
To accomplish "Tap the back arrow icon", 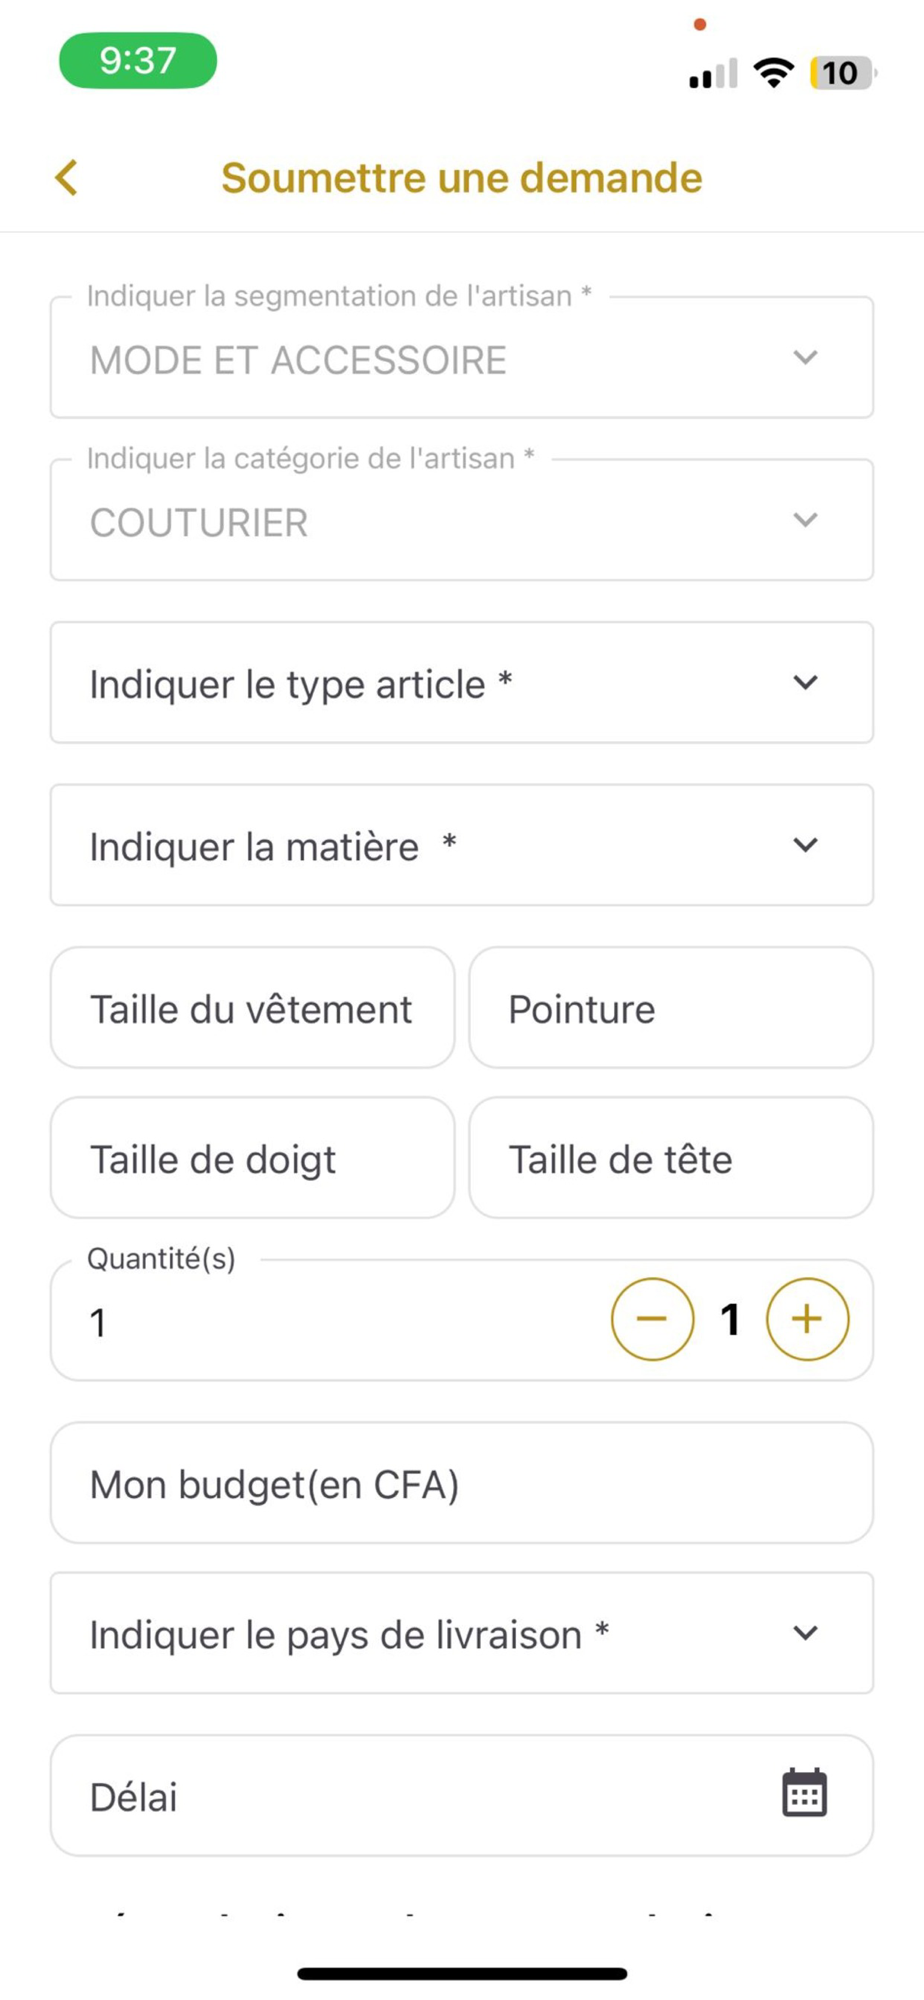I will (67, 178).
